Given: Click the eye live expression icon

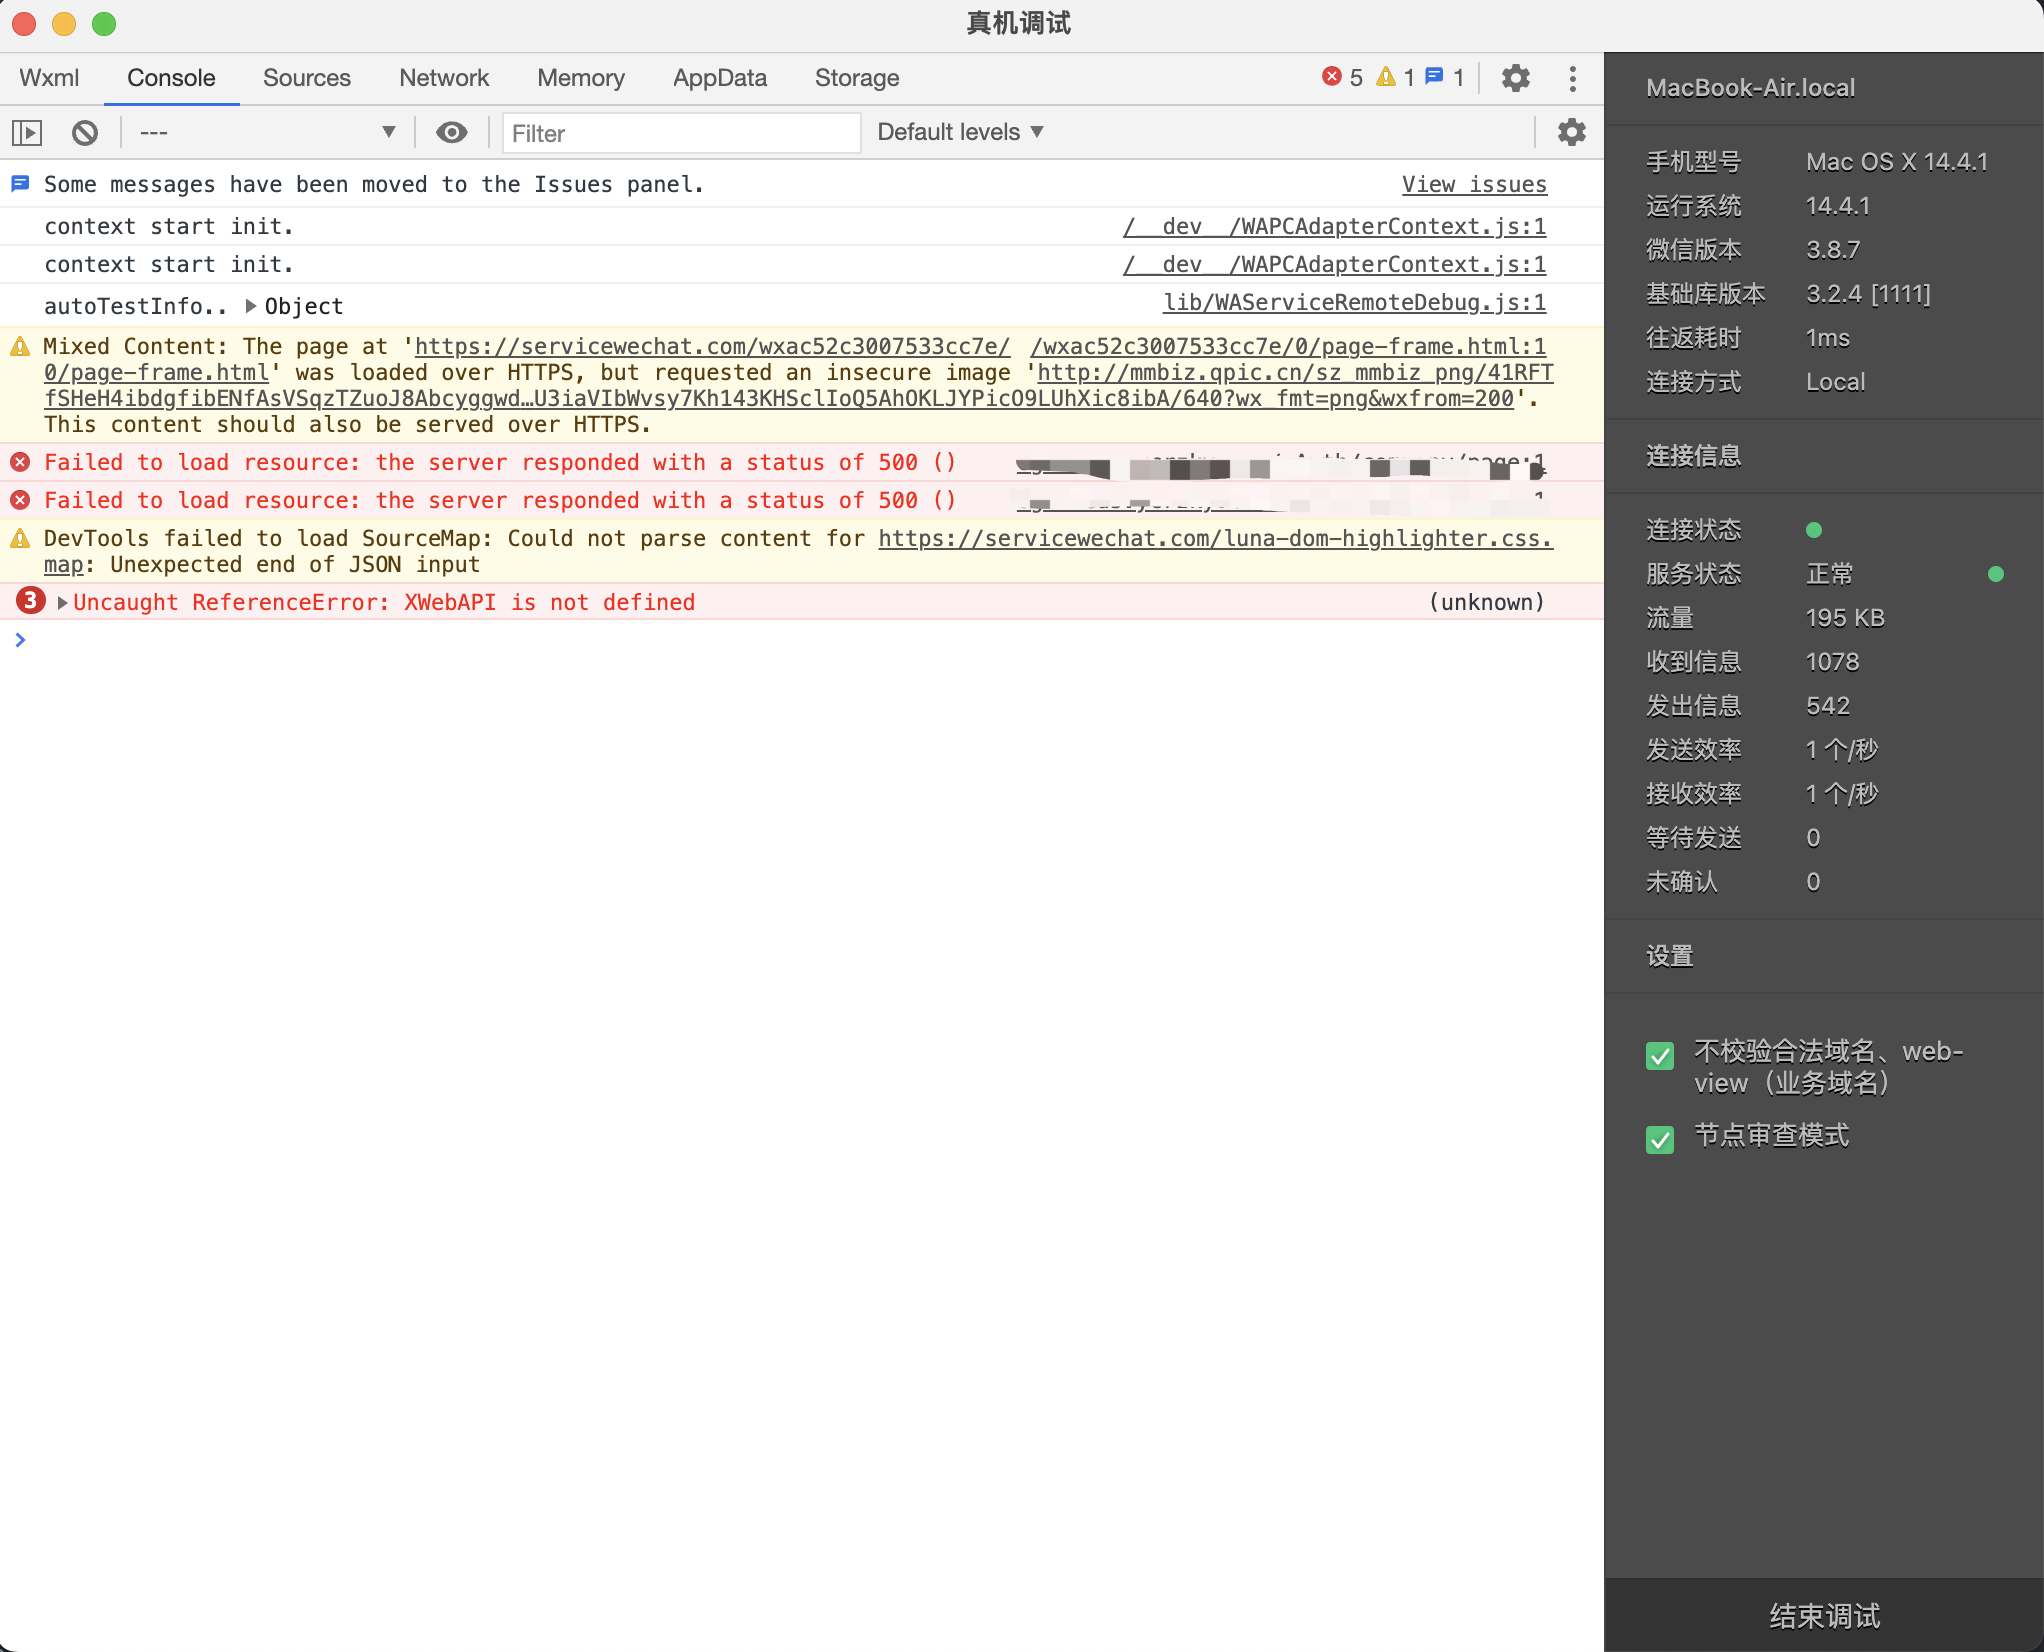Looking at the screenshot, I should 451,133.
